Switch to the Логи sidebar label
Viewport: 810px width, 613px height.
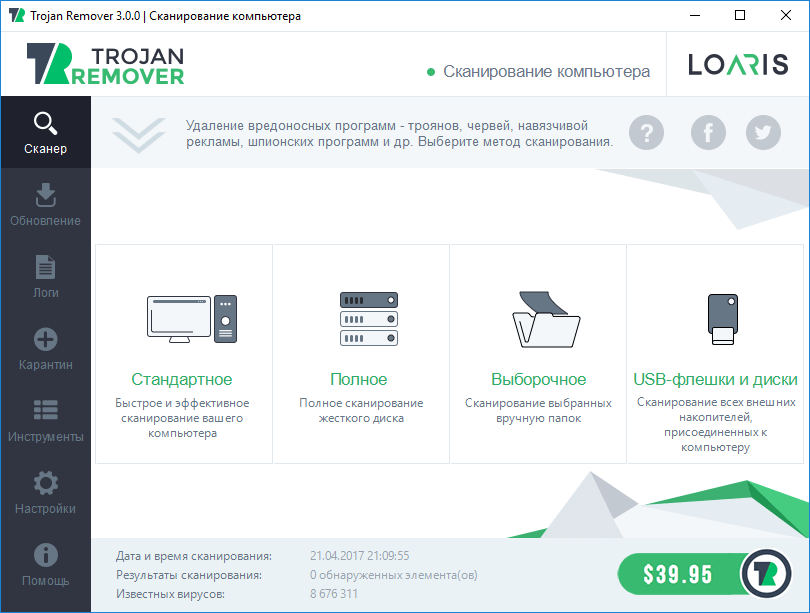tap(45, 293)
